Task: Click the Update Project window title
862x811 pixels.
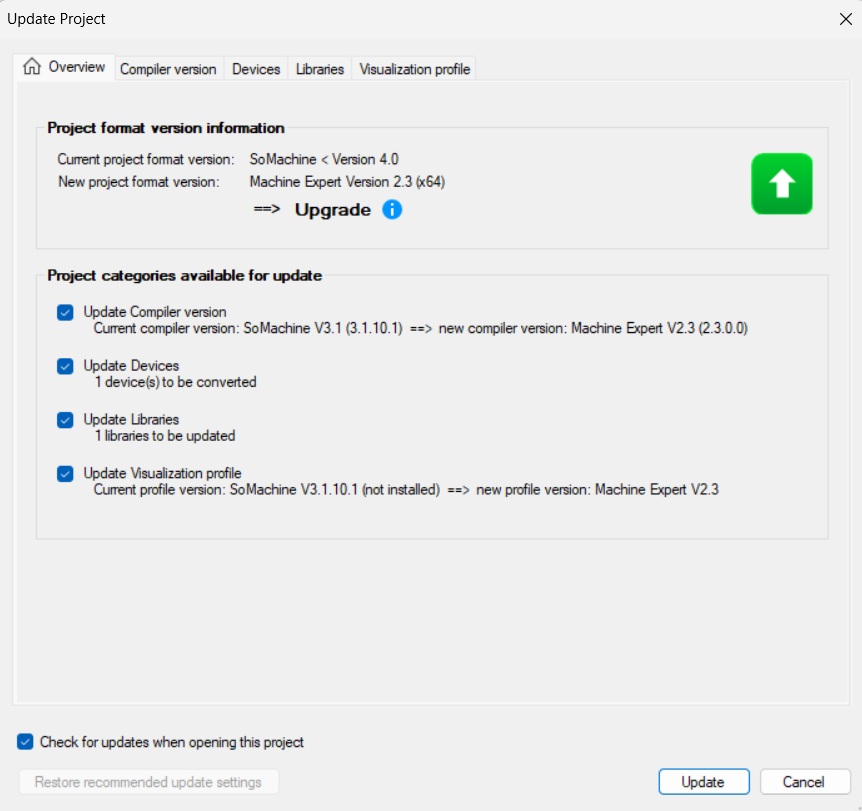Action: [56, 18]
